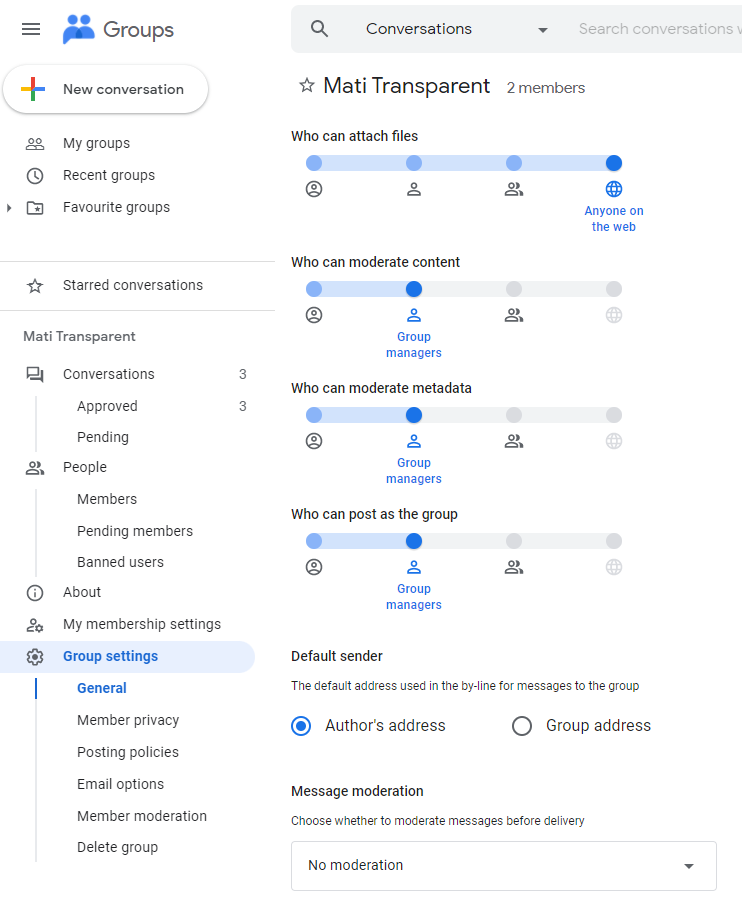Open Member privacy settings
This screenshot has width=742, height=923.
click(x=128, y=720)
